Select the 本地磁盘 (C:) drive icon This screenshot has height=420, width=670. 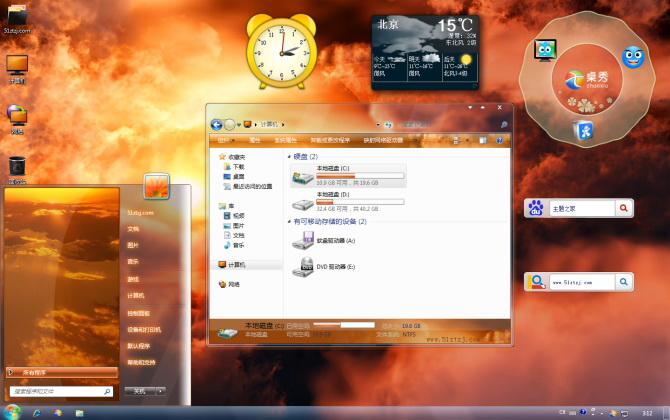(303, 176)
